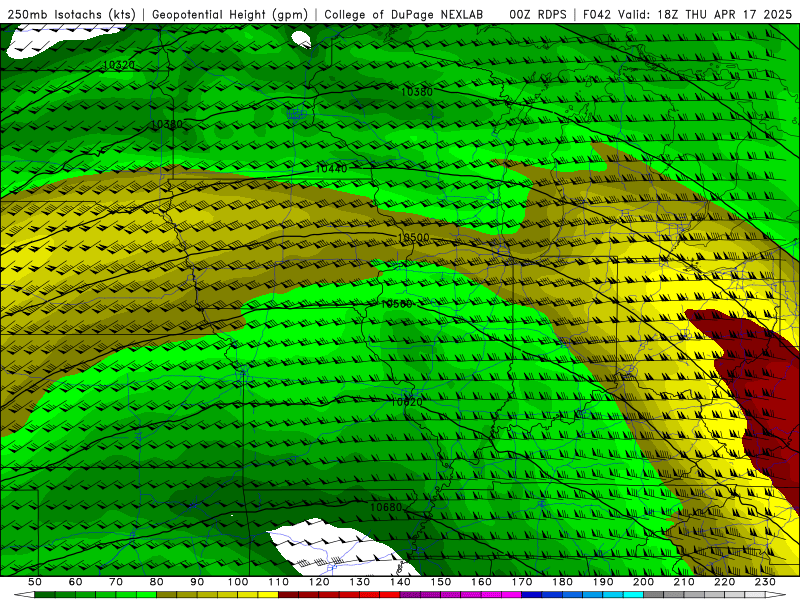
Task: Click the 60 label on the color scale
Action: [76, 582]
